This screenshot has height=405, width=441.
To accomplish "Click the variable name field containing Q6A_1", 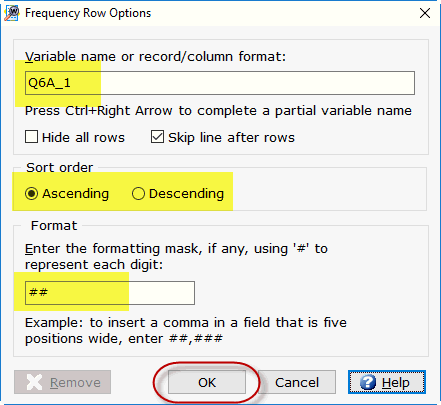I will pos(220,83).
